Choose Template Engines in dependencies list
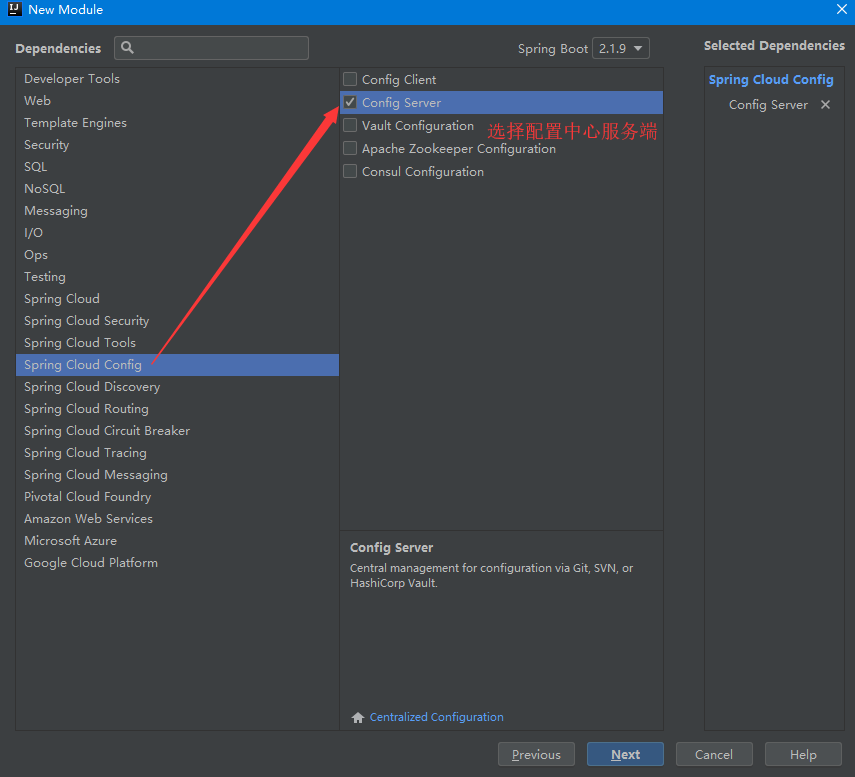Screen dimensions: 855x777 coord(177,123)
